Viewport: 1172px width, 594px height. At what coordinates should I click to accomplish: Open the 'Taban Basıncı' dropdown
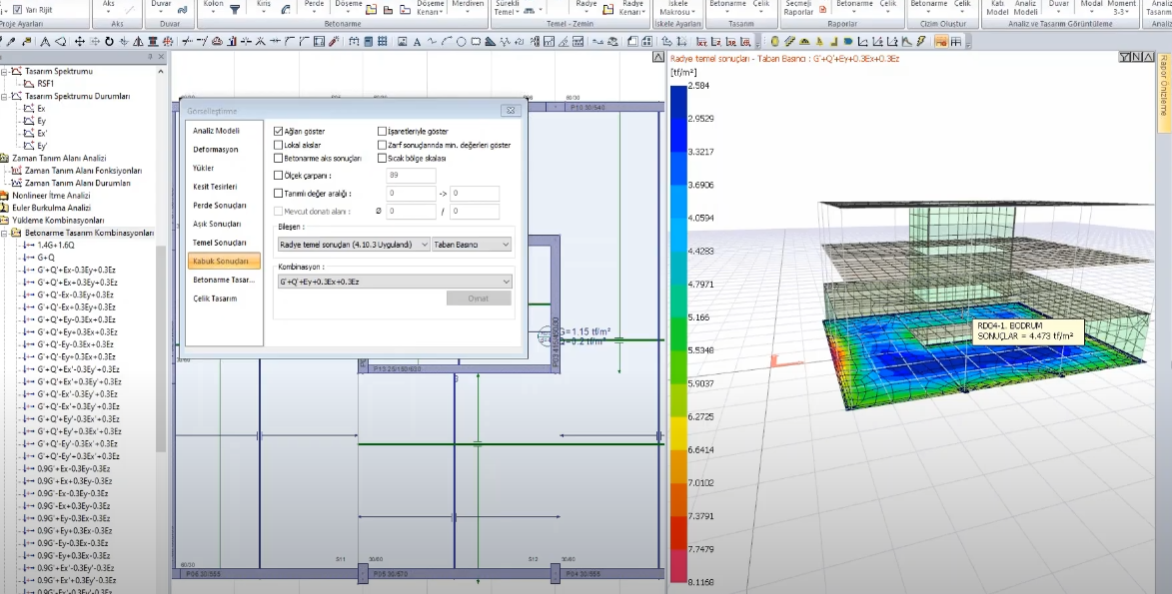coord(471,244)
